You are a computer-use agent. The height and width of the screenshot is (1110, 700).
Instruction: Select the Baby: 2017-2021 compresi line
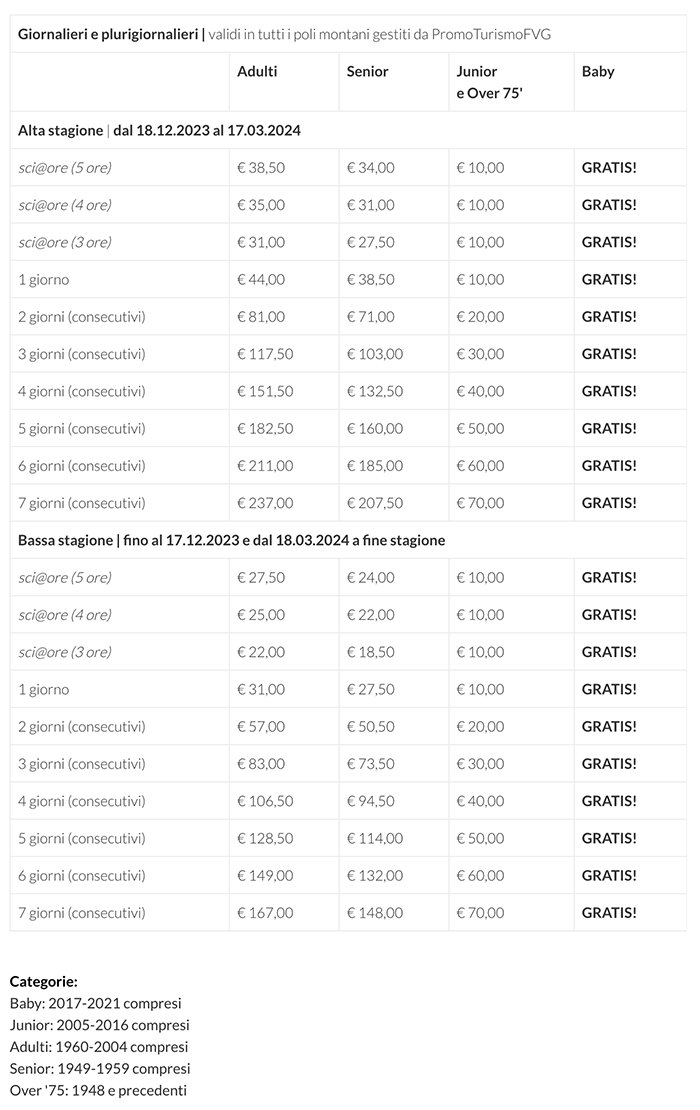[x=96, y=1003]
